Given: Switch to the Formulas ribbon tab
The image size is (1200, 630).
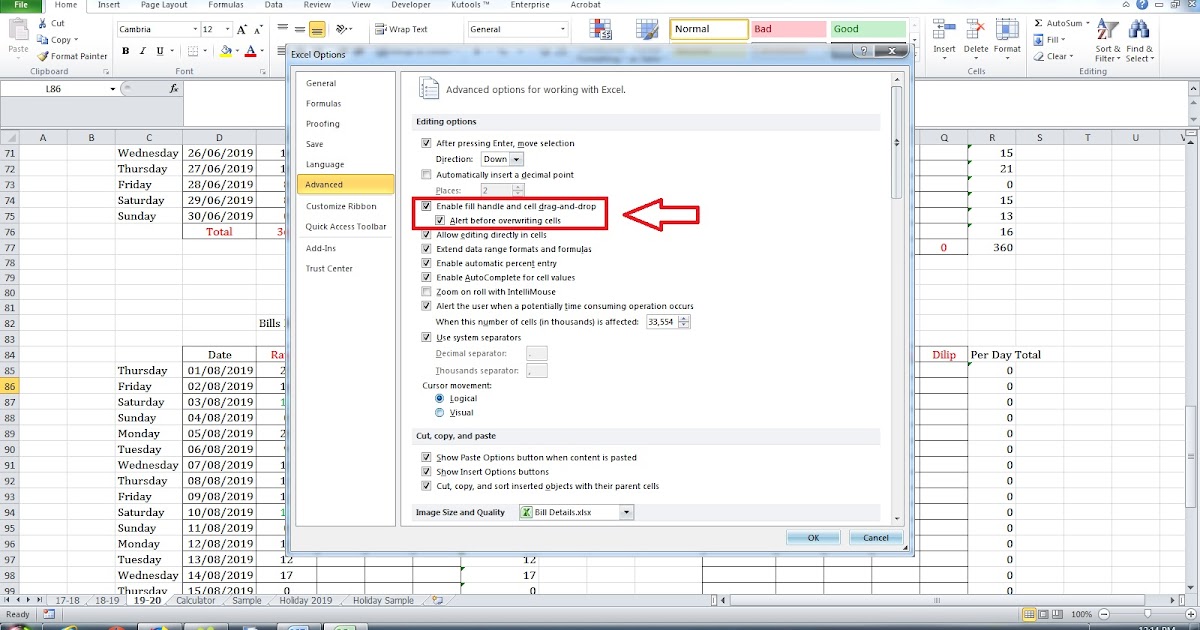Looking at the screenshot, I should click(x=225, y=5).
